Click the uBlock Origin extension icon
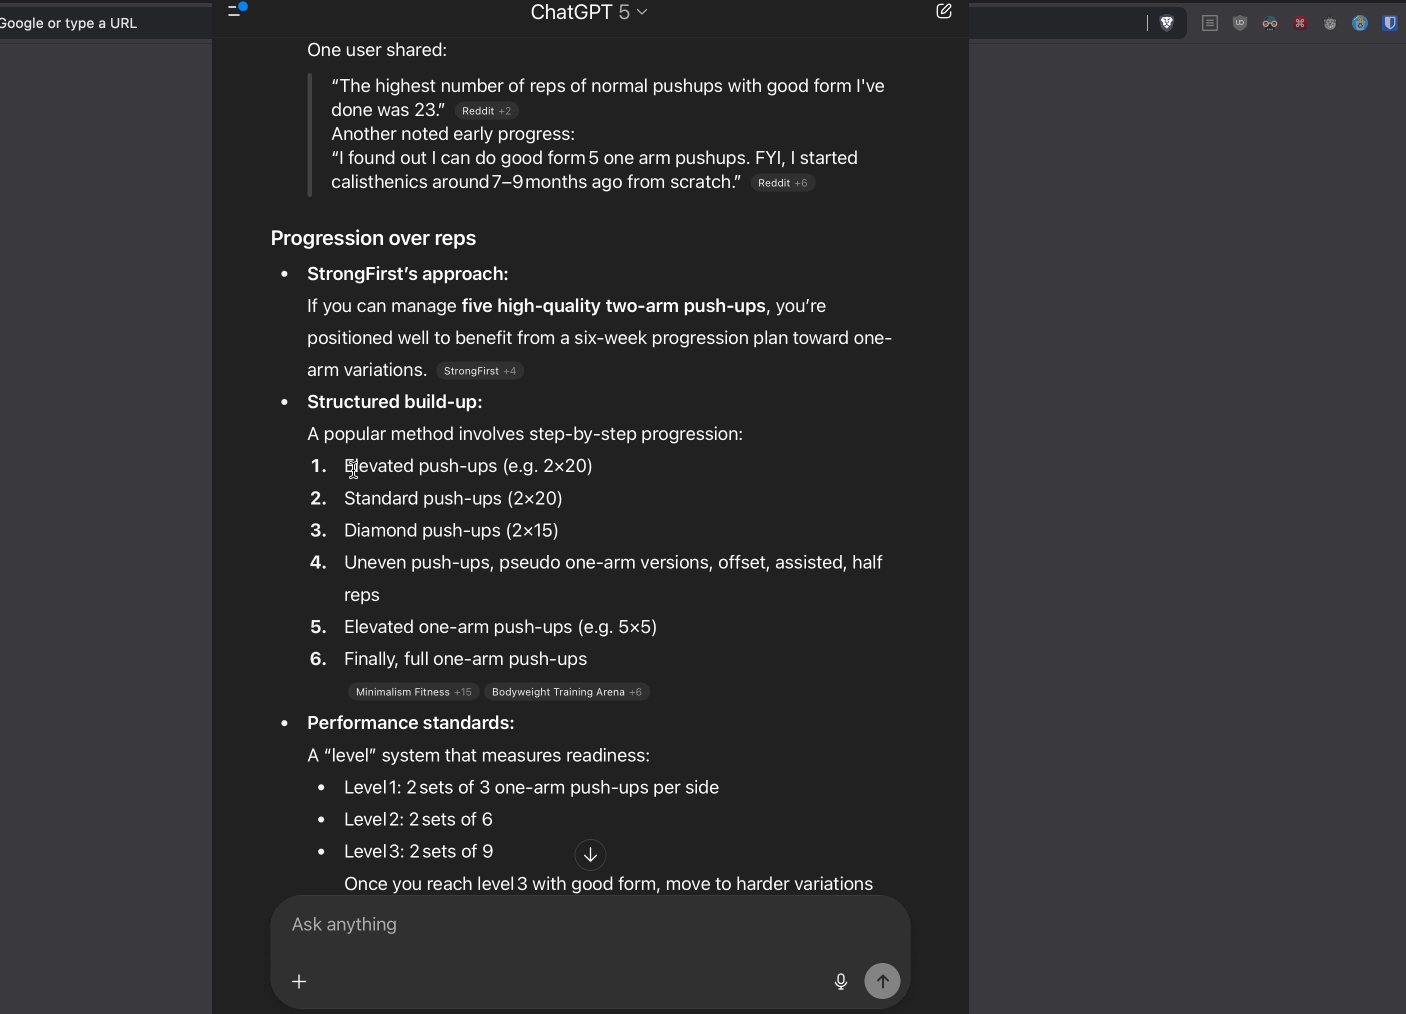 tap(1240, 23)
